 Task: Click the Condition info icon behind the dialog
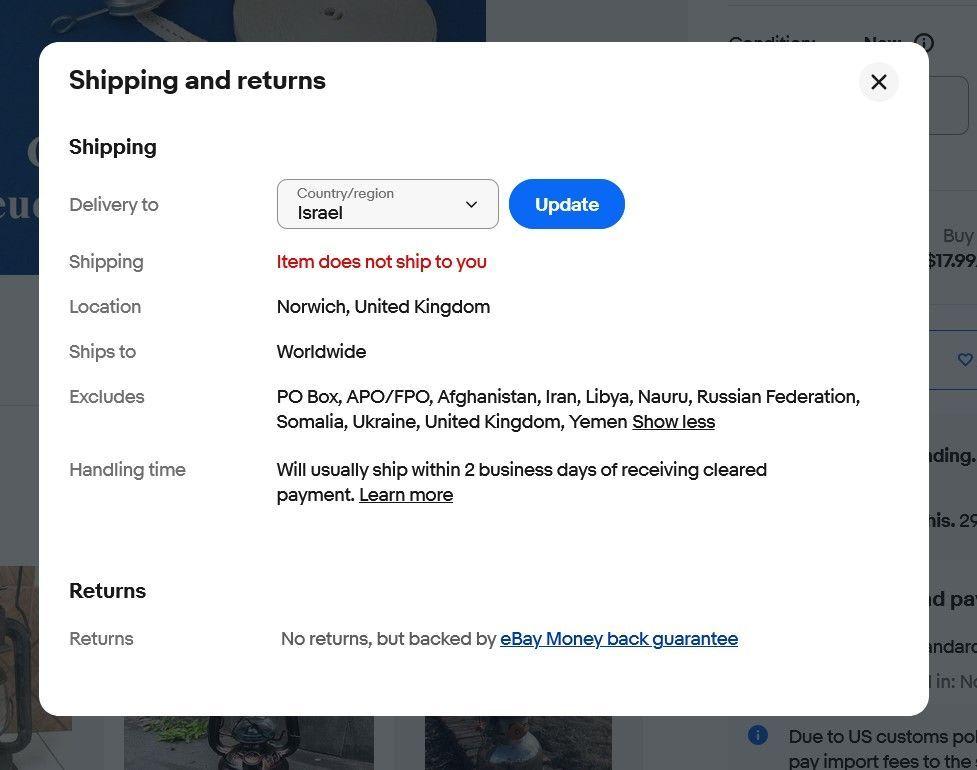pyautogui.click(x=924, y=42)
